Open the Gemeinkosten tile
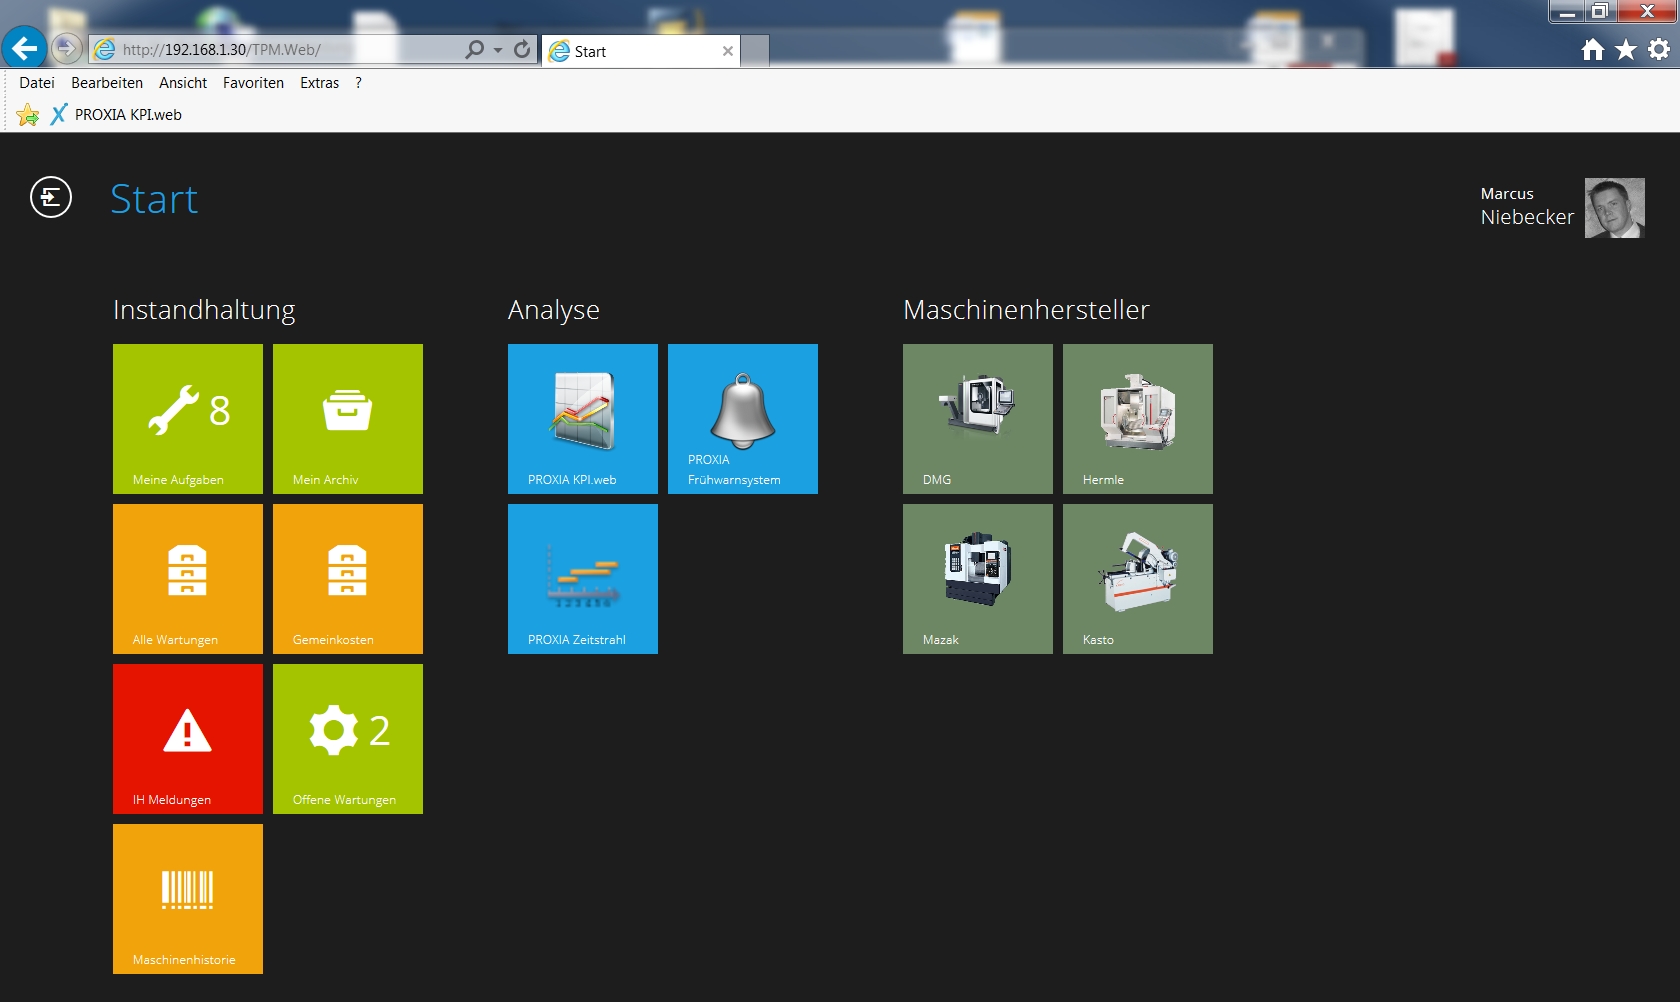1680x1002 pixels. pos(348,579)
